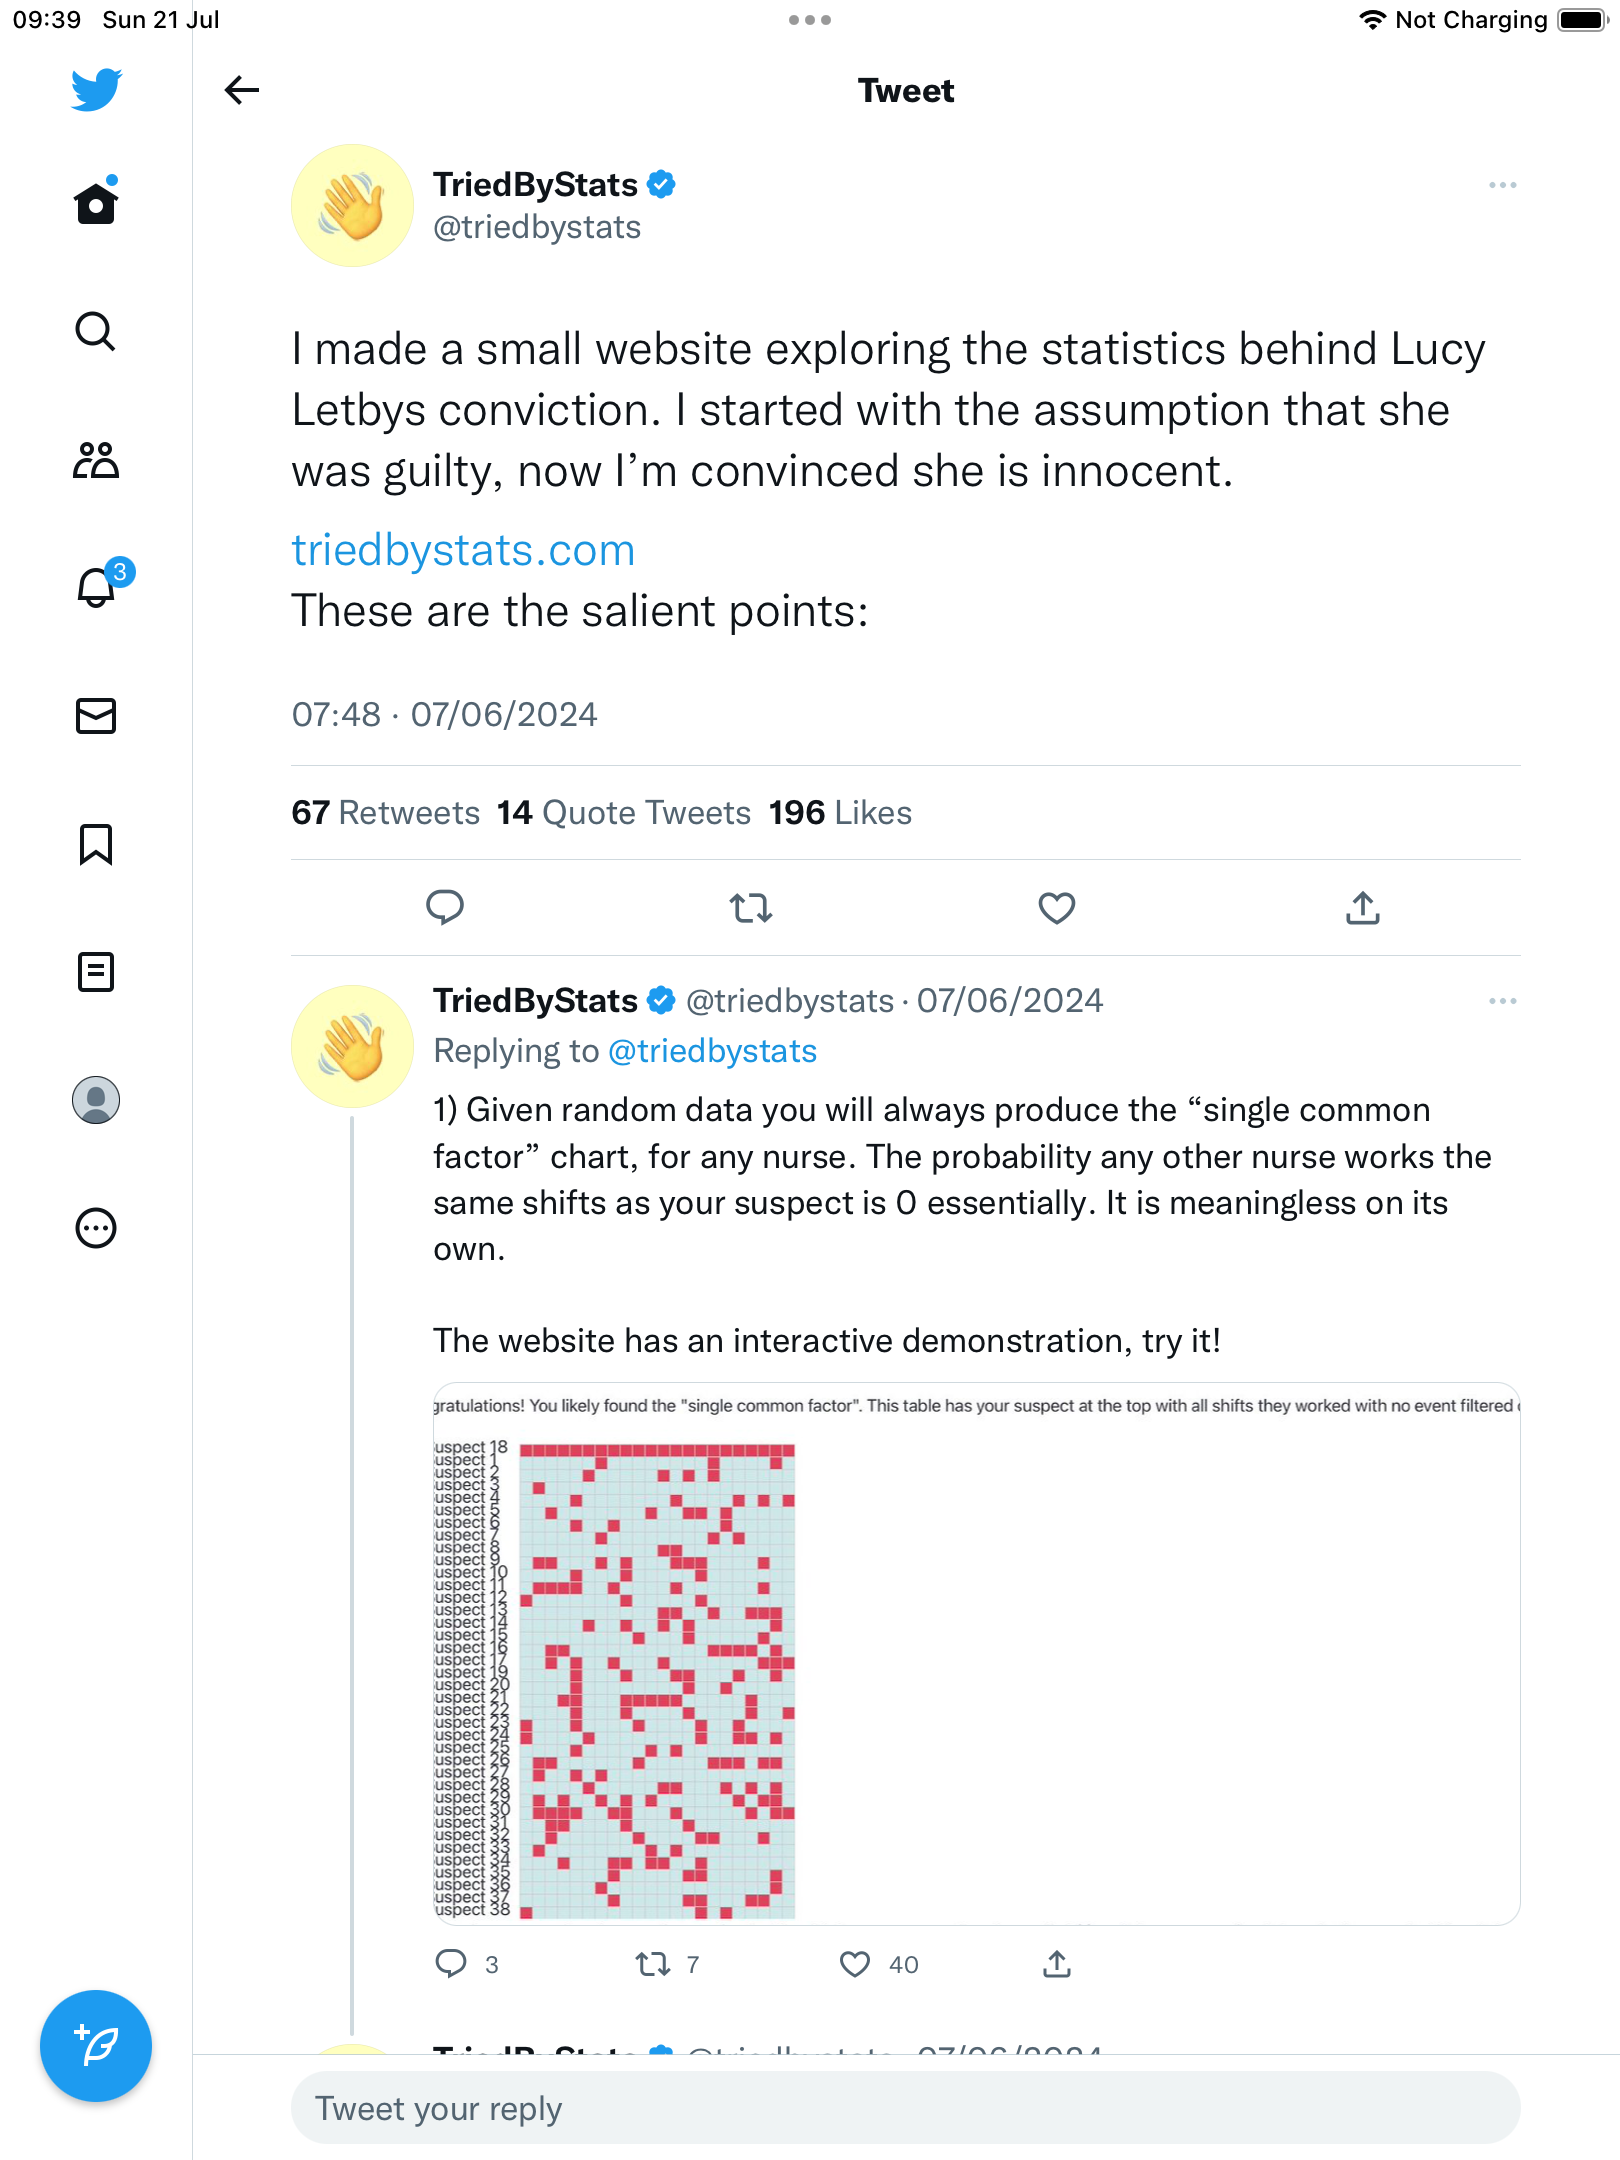Compose a new tweet with floating button

click(96, 2046)
